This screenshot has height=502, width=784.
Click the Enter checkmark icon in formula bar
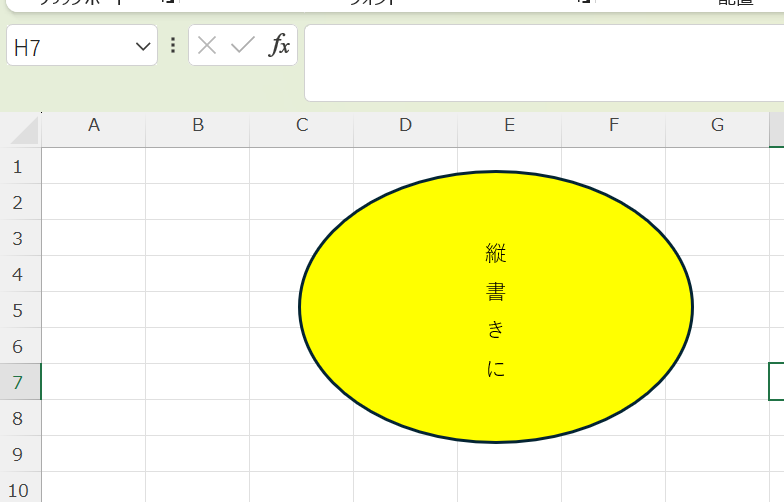tap(242, 46)
